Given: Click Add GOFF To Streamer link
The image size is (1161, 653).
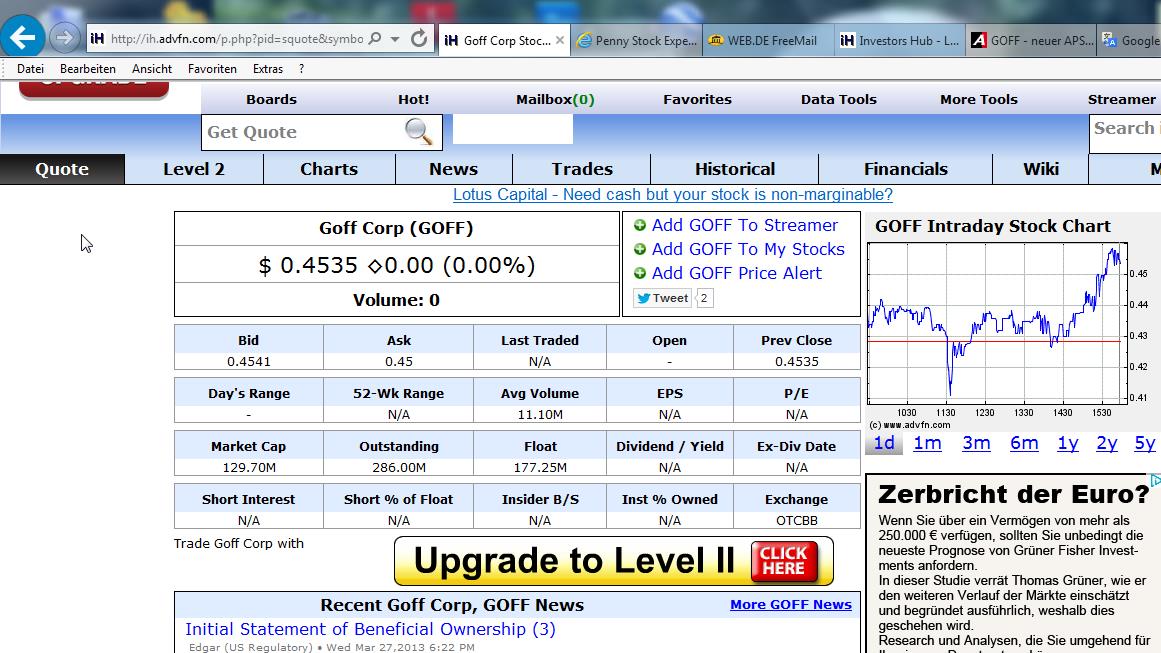Looking at the screenshot, I should [745, 225].
